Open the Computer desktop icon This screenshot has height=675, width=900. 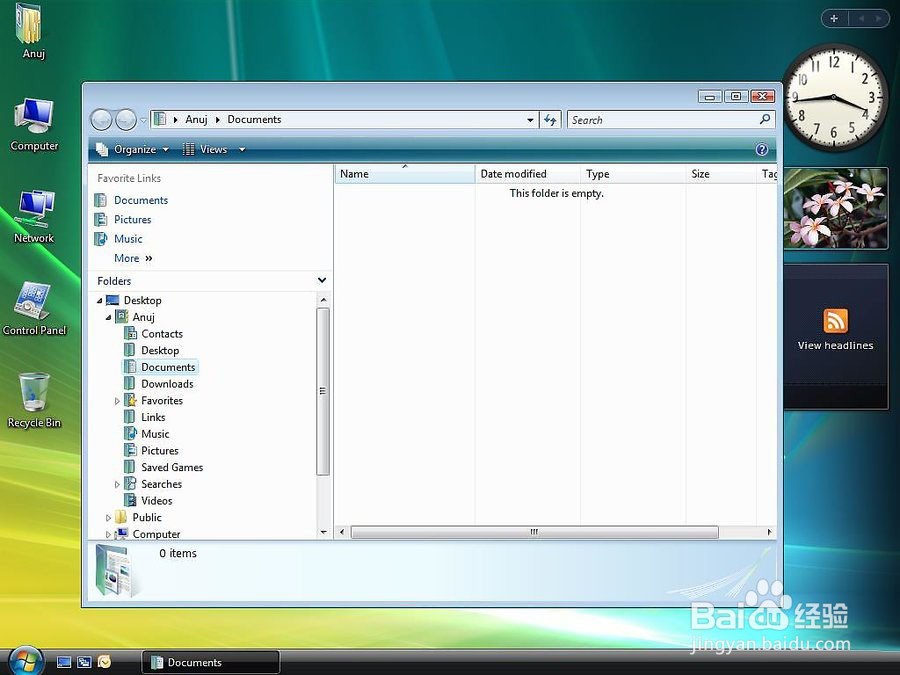tap(34, 125)
